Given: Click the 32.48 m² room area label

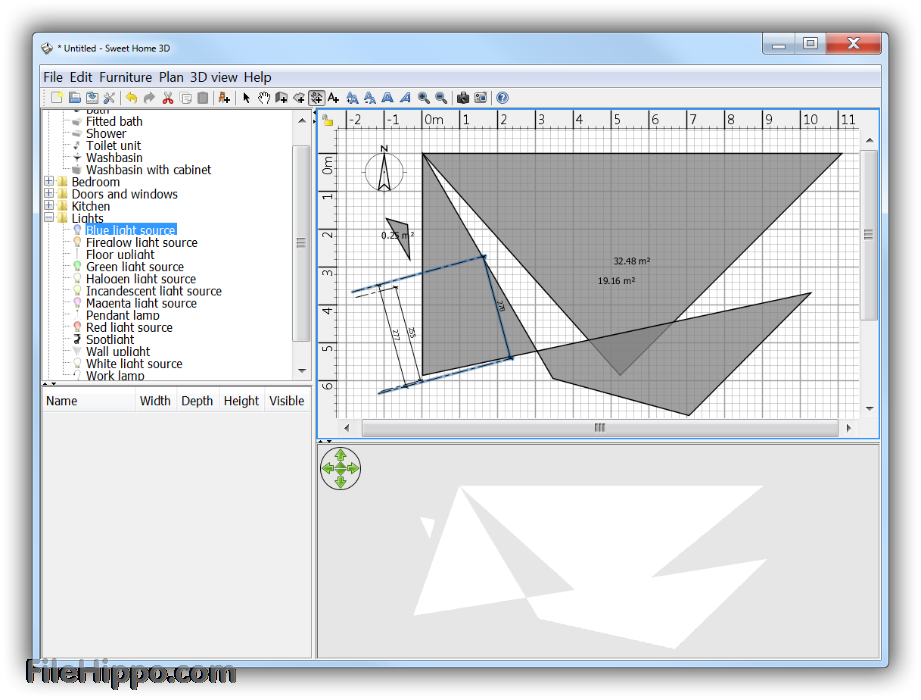Looking at the screenshot, I should [x=631, y=261].
